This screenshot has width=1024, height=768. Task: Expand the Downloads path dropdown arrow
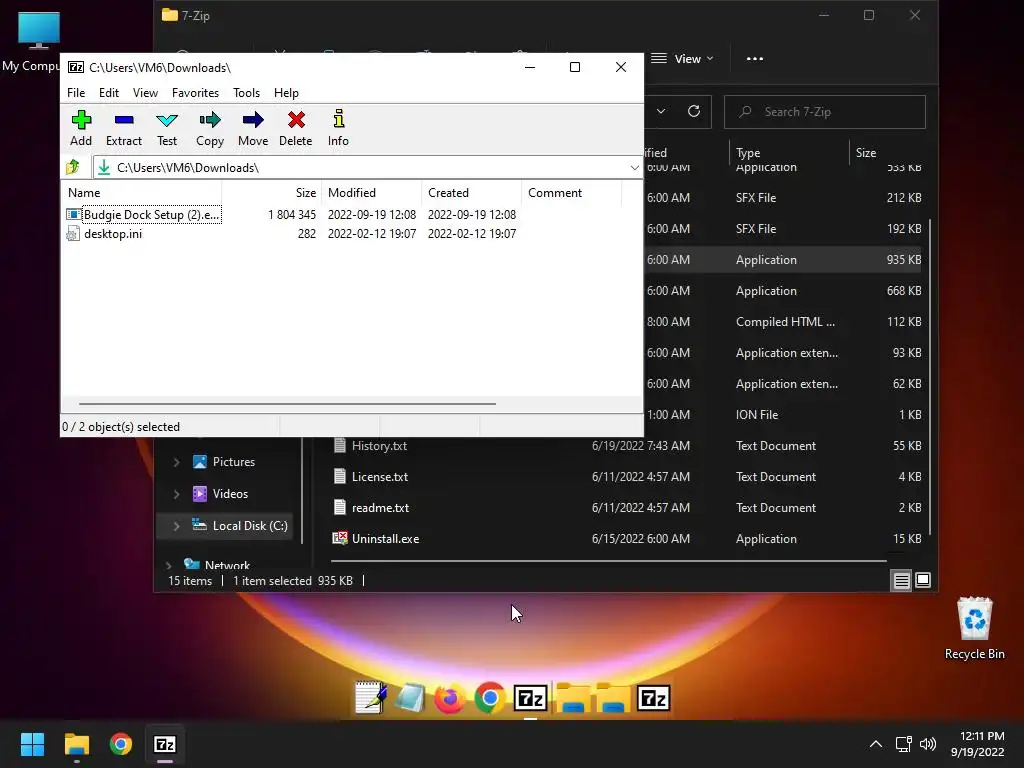click(x=634, y=168)
